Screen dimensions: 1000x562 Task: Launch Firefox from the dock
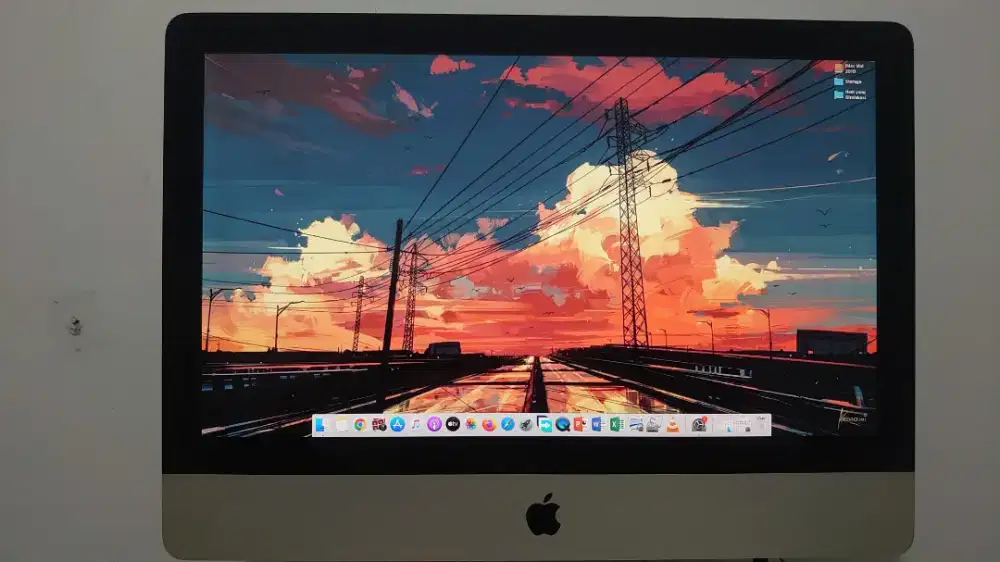489,424
